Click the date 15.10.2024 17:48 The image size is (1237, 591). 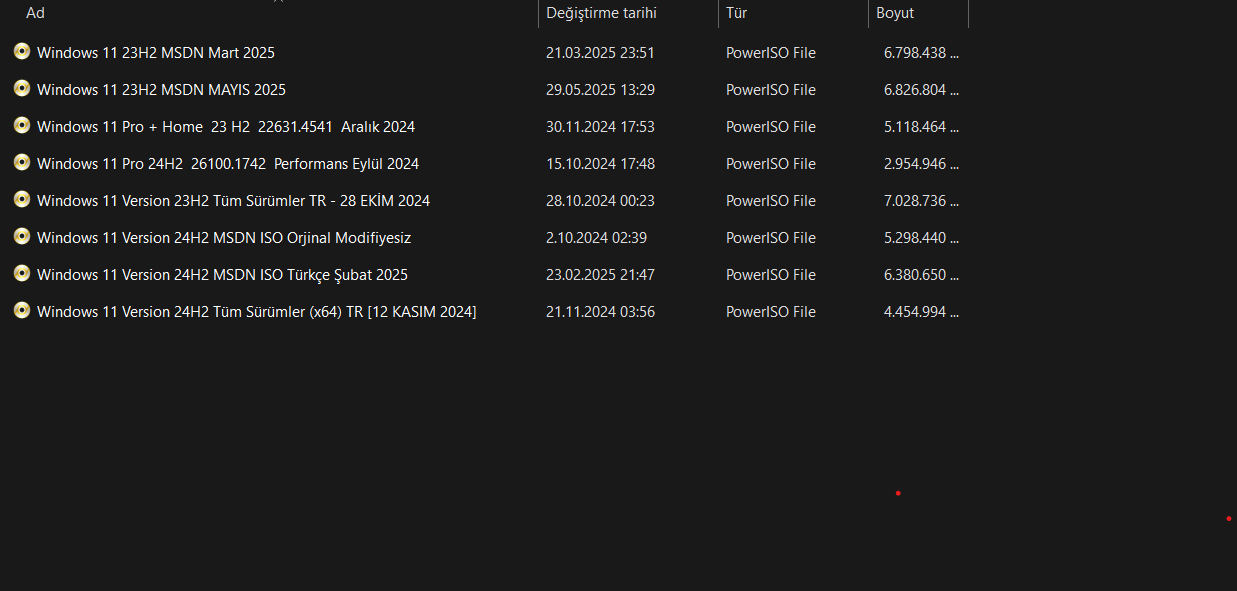600,164
